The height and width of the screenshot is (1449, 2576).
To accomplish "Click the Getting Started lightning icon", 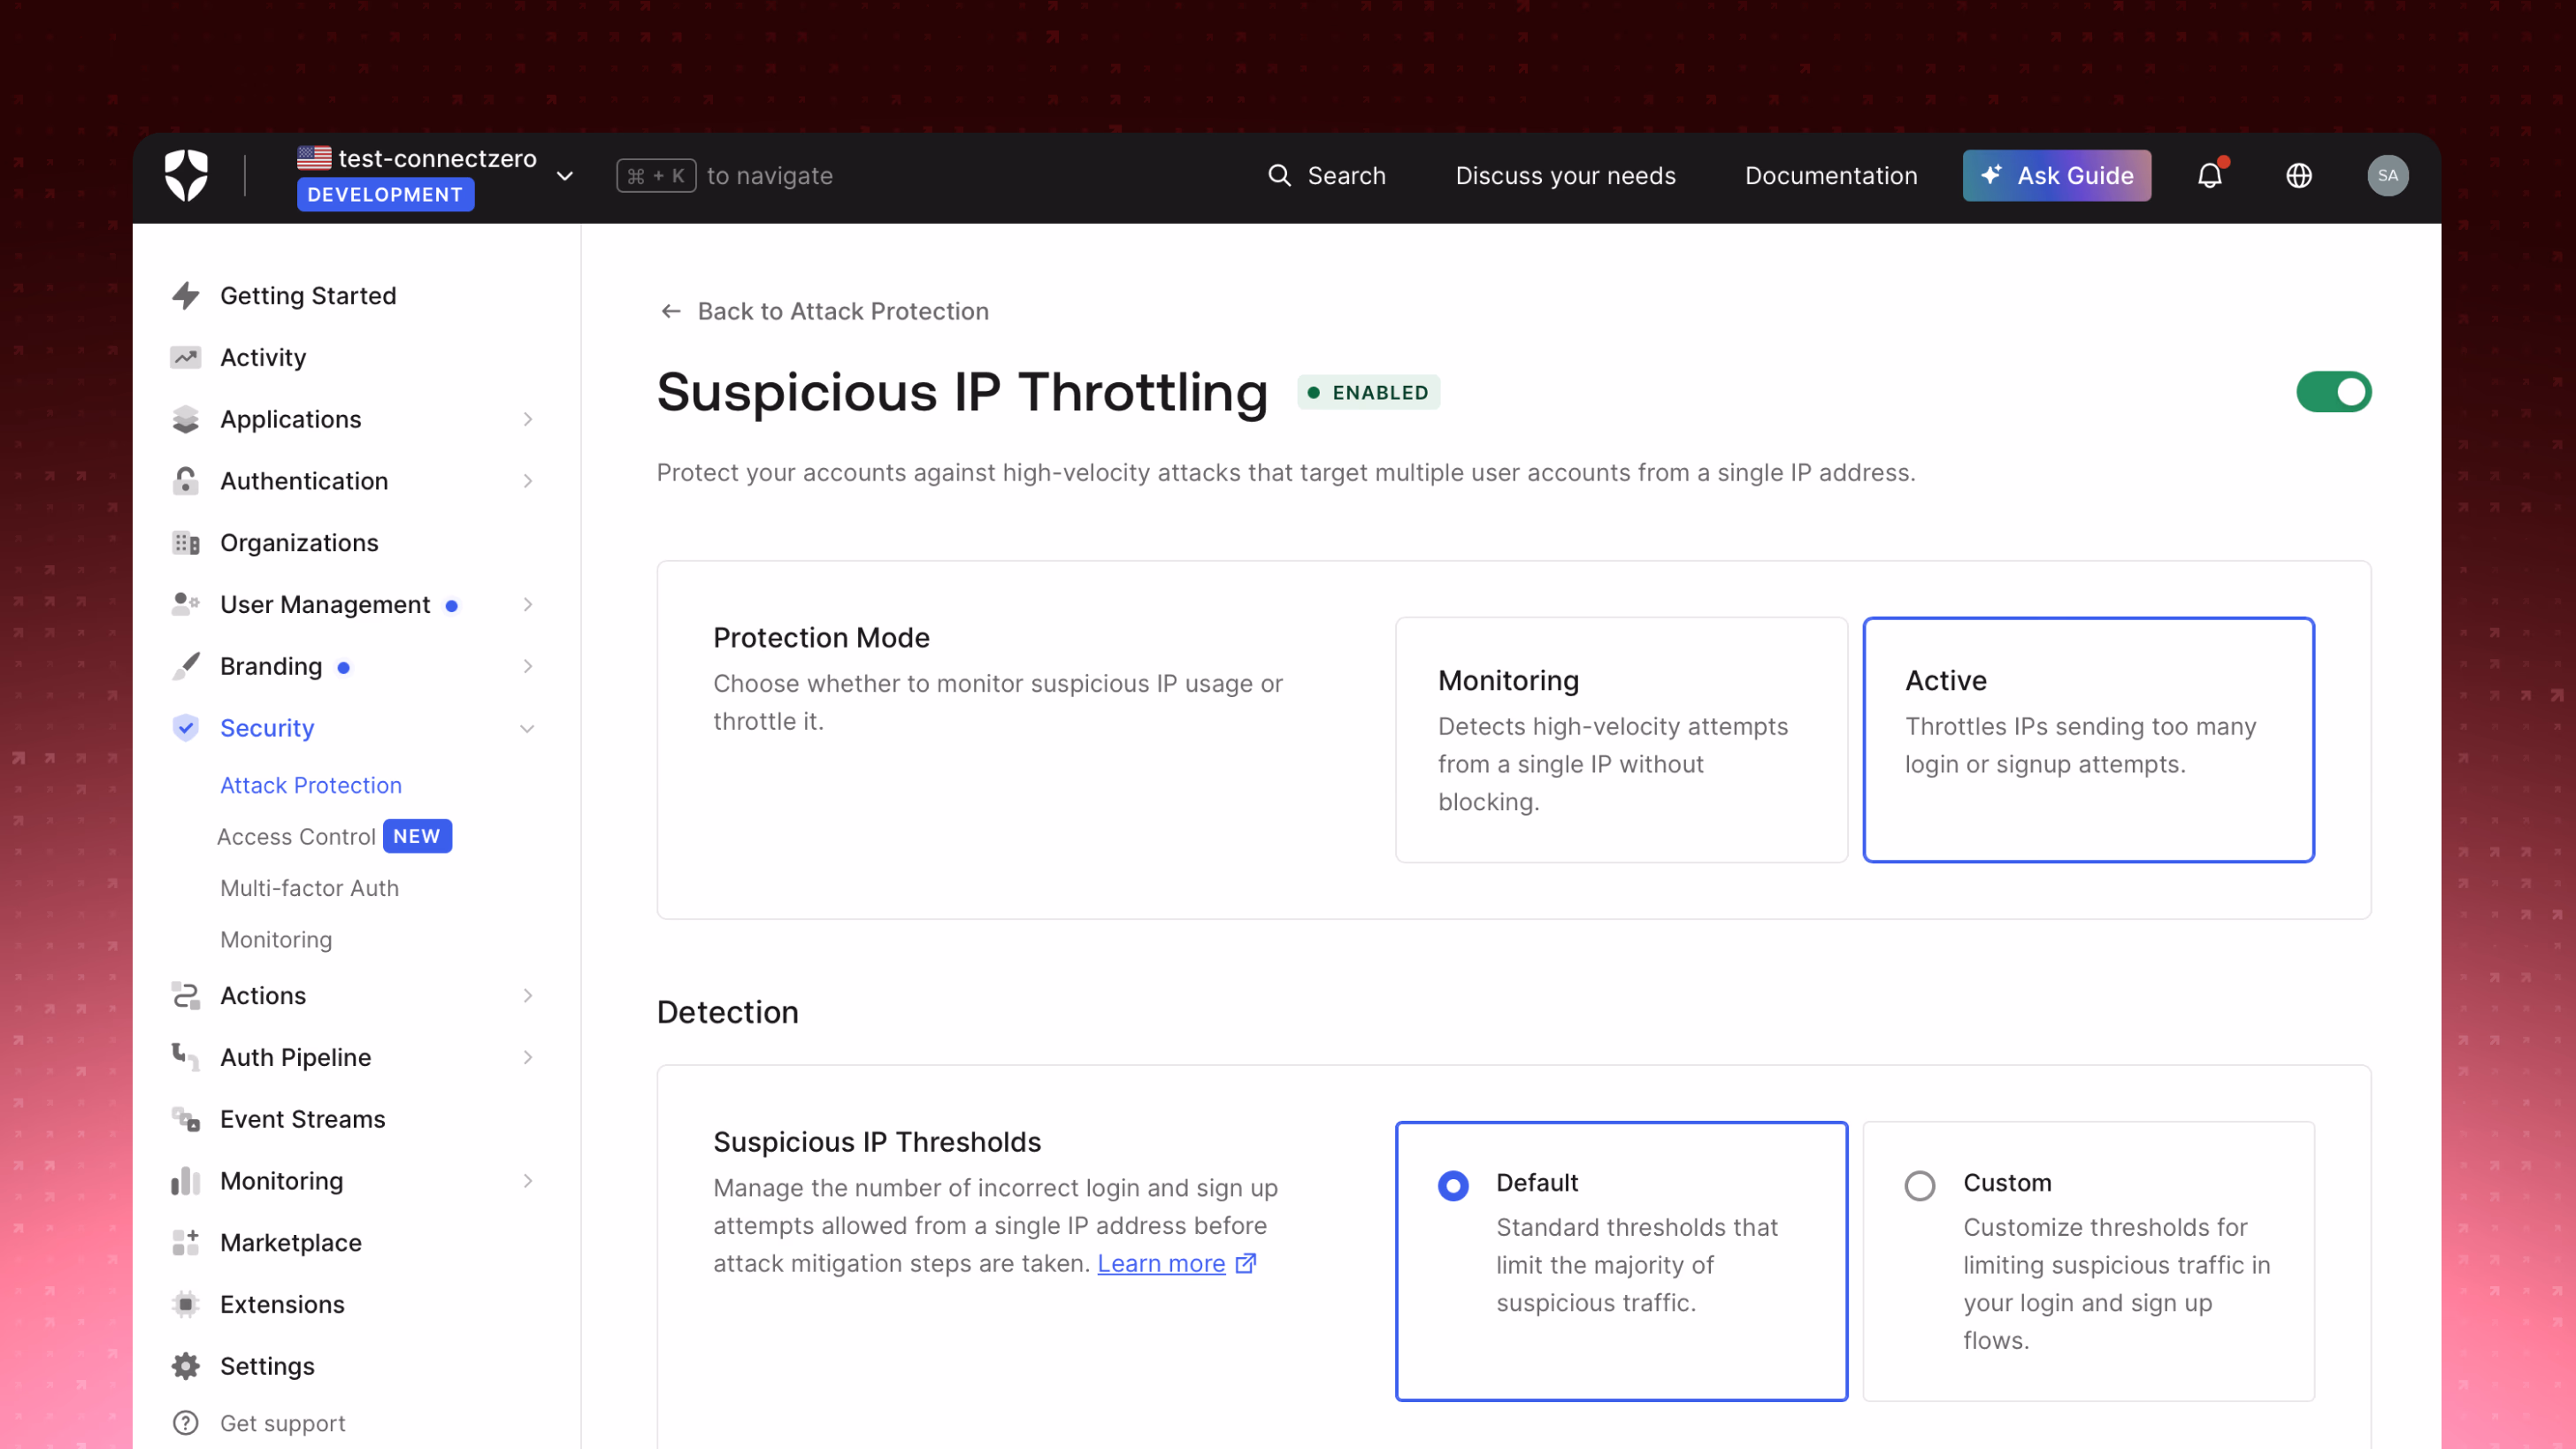I will pyautogui.click(x=185, y=296).
